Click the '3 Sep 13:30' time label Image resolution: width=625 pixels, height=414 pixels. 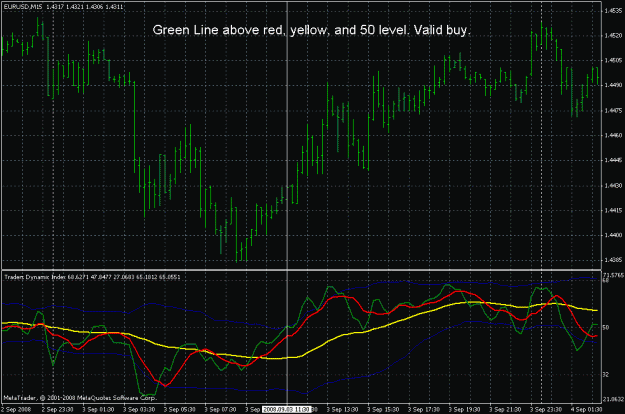[342, 410]
